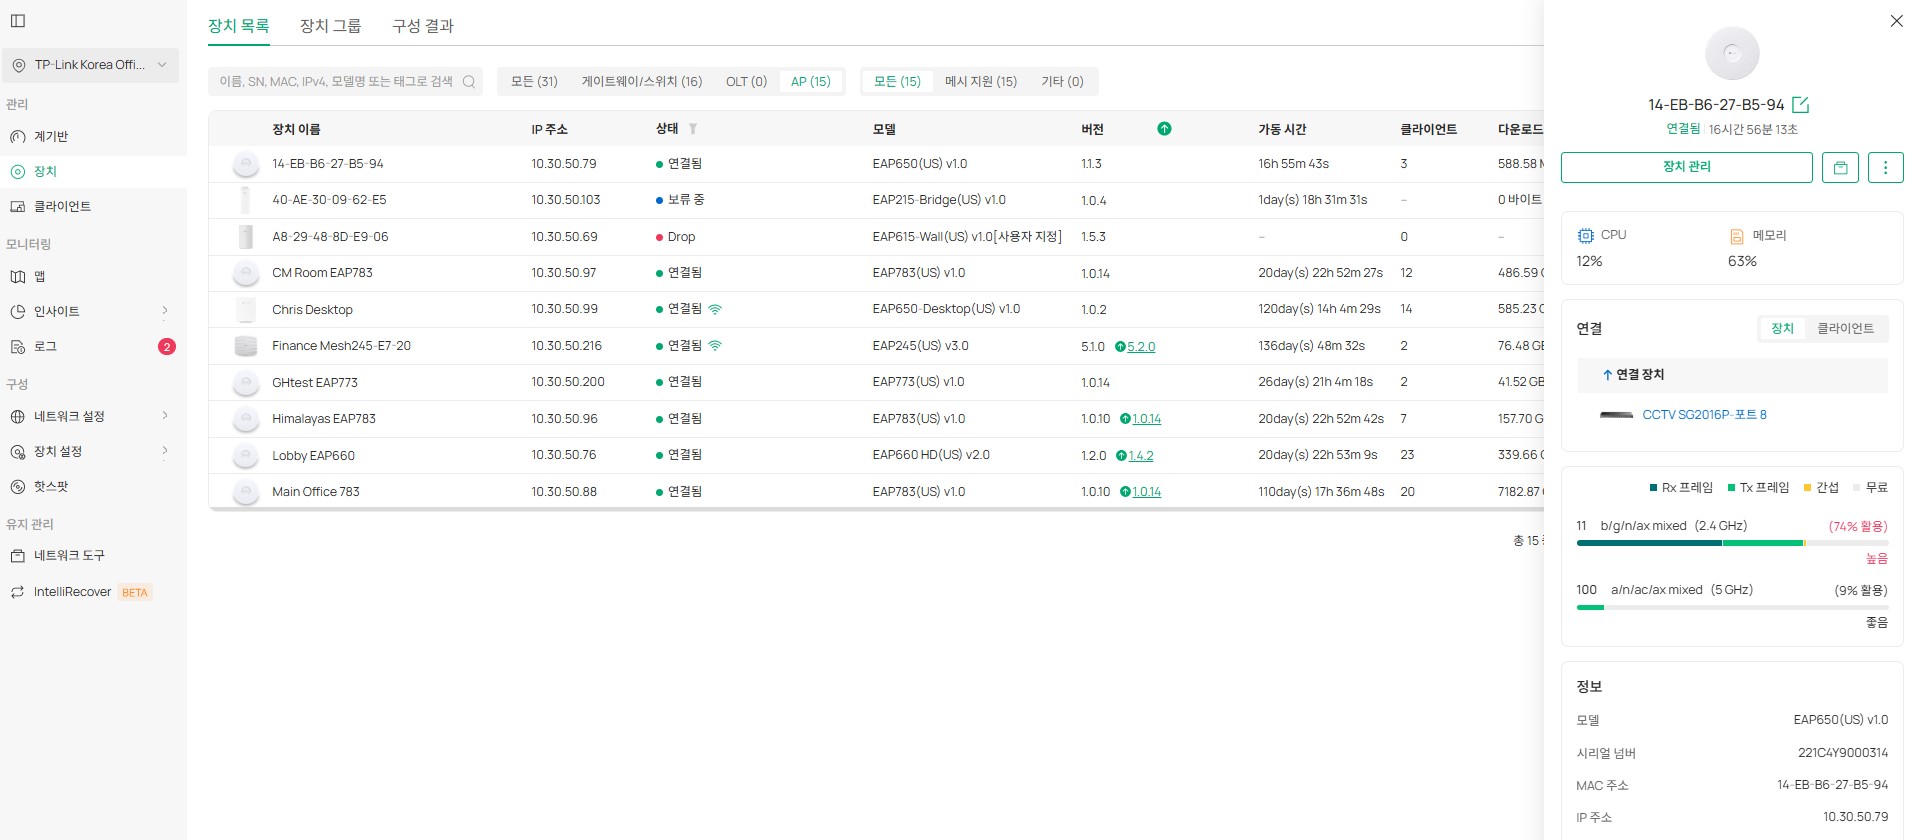Close the device details panel

1896,21
